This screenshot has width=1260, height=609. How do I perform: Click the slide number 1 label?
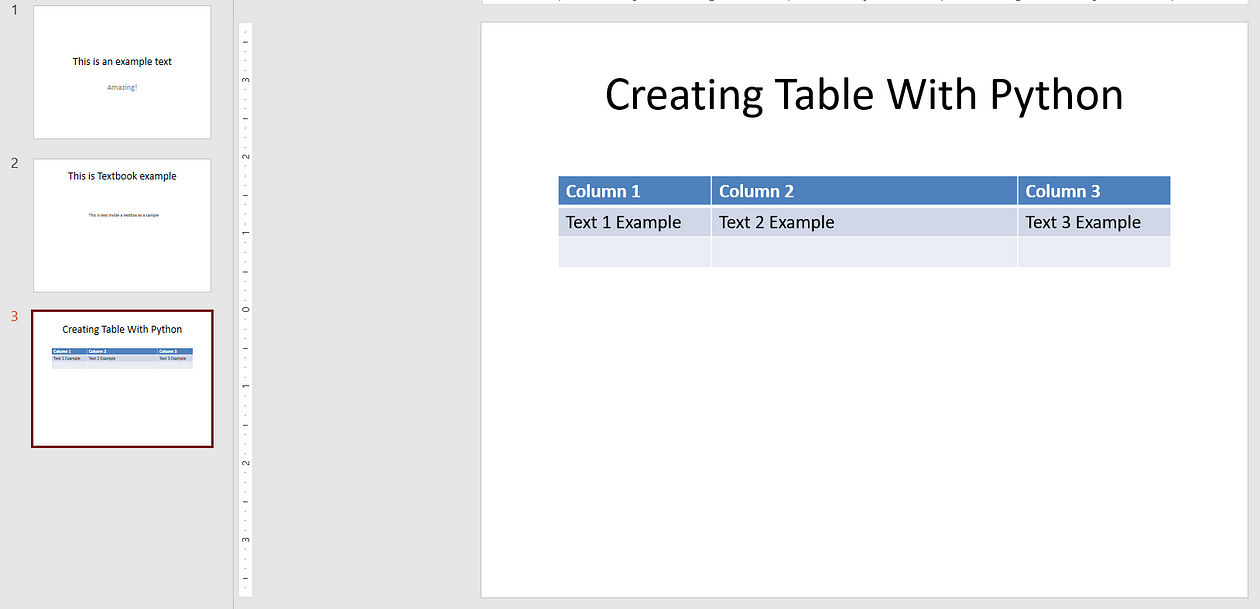point(15,10)
